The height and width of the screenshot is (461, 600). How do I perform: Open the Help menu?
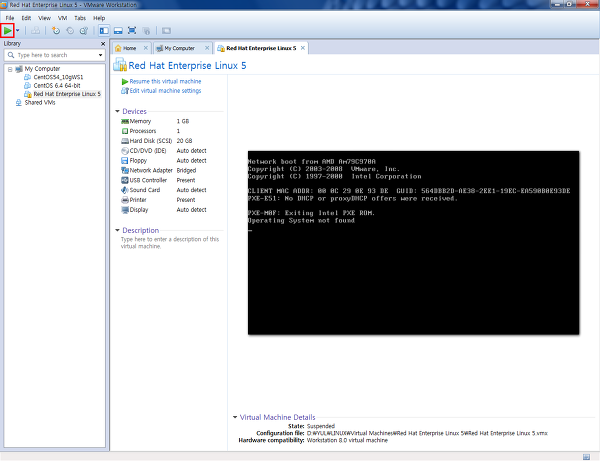coord(99,18)
